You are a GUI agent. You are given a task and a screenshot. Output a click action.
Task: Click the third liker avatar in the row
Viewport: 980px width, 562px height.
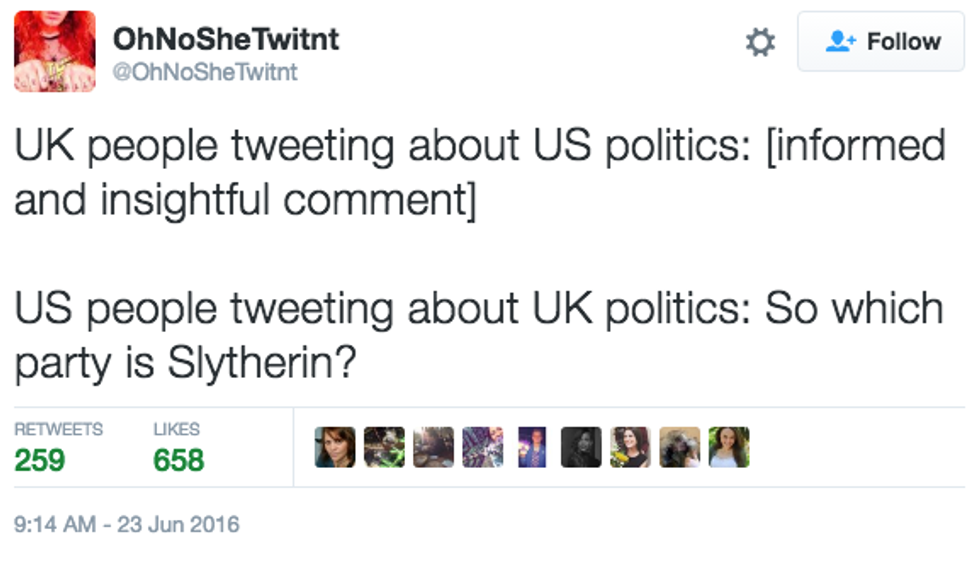coord(433,447)
